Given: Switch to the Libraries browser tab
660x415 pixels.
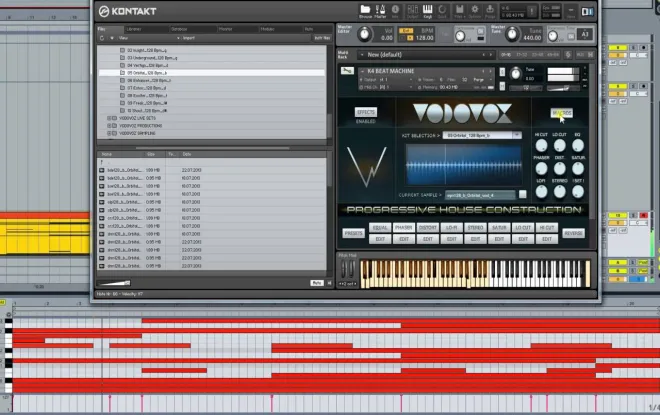Looking at the screenshot, I should click(x=134, y=29).
